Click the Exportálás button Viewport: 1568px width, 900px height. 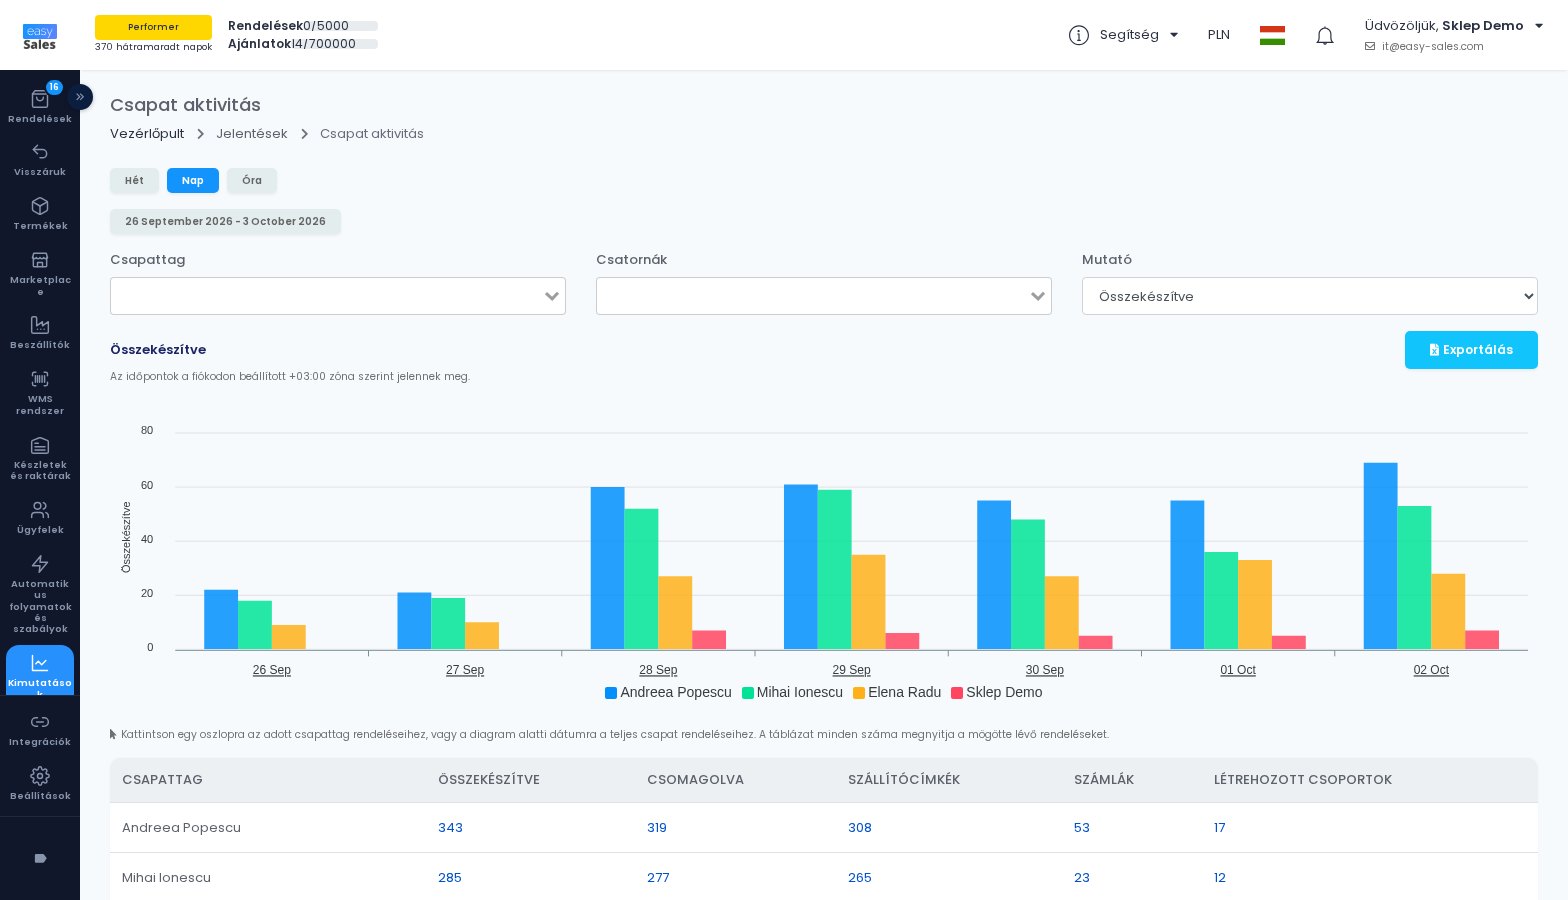pos(1471,350)
